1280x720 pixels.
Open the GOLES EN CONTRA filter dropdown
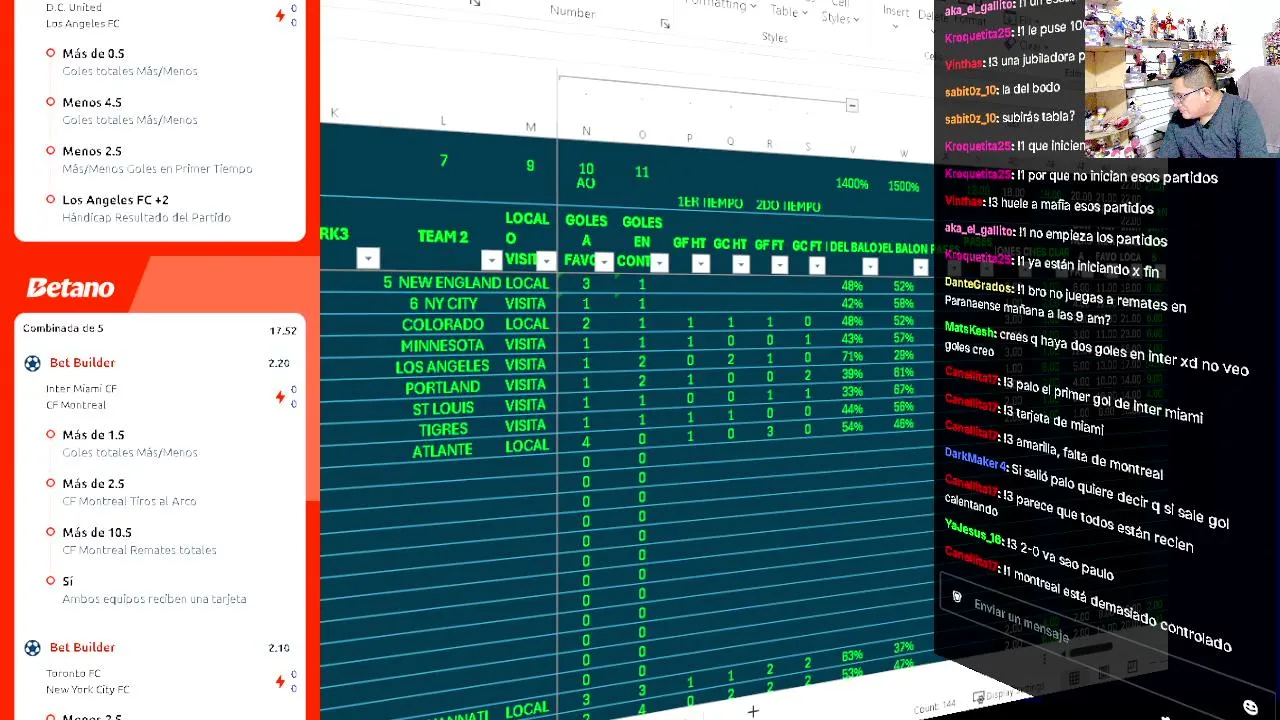click(659, 263)
